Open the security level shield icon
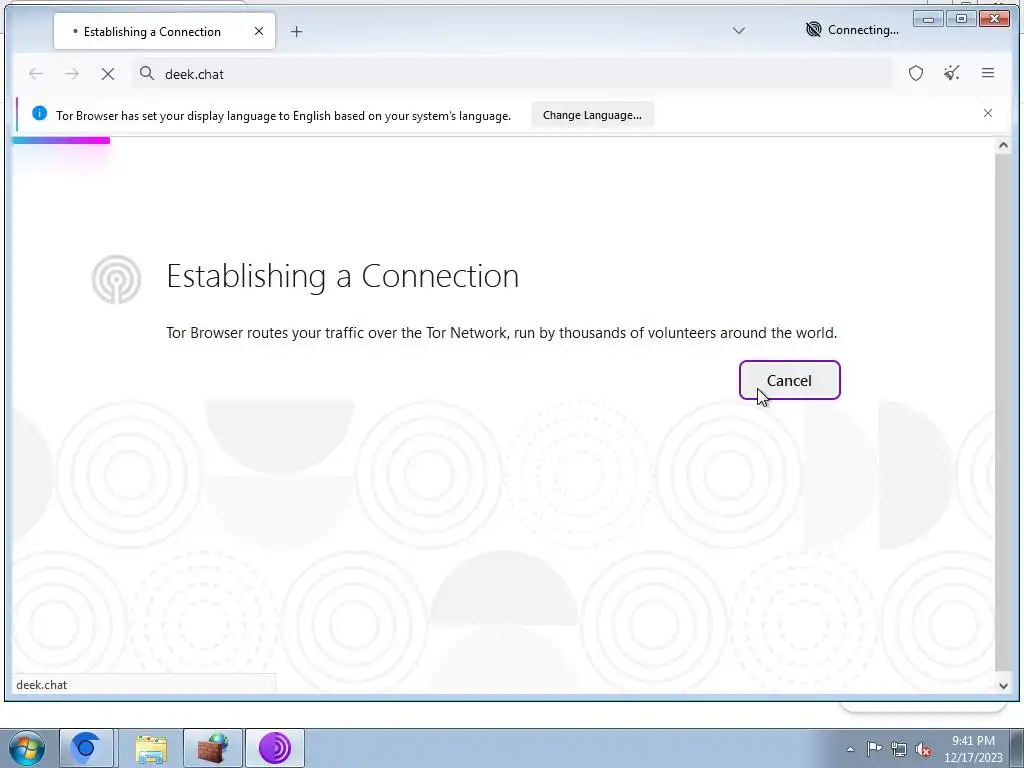The image size is (1024, 768). pos(916,73)
